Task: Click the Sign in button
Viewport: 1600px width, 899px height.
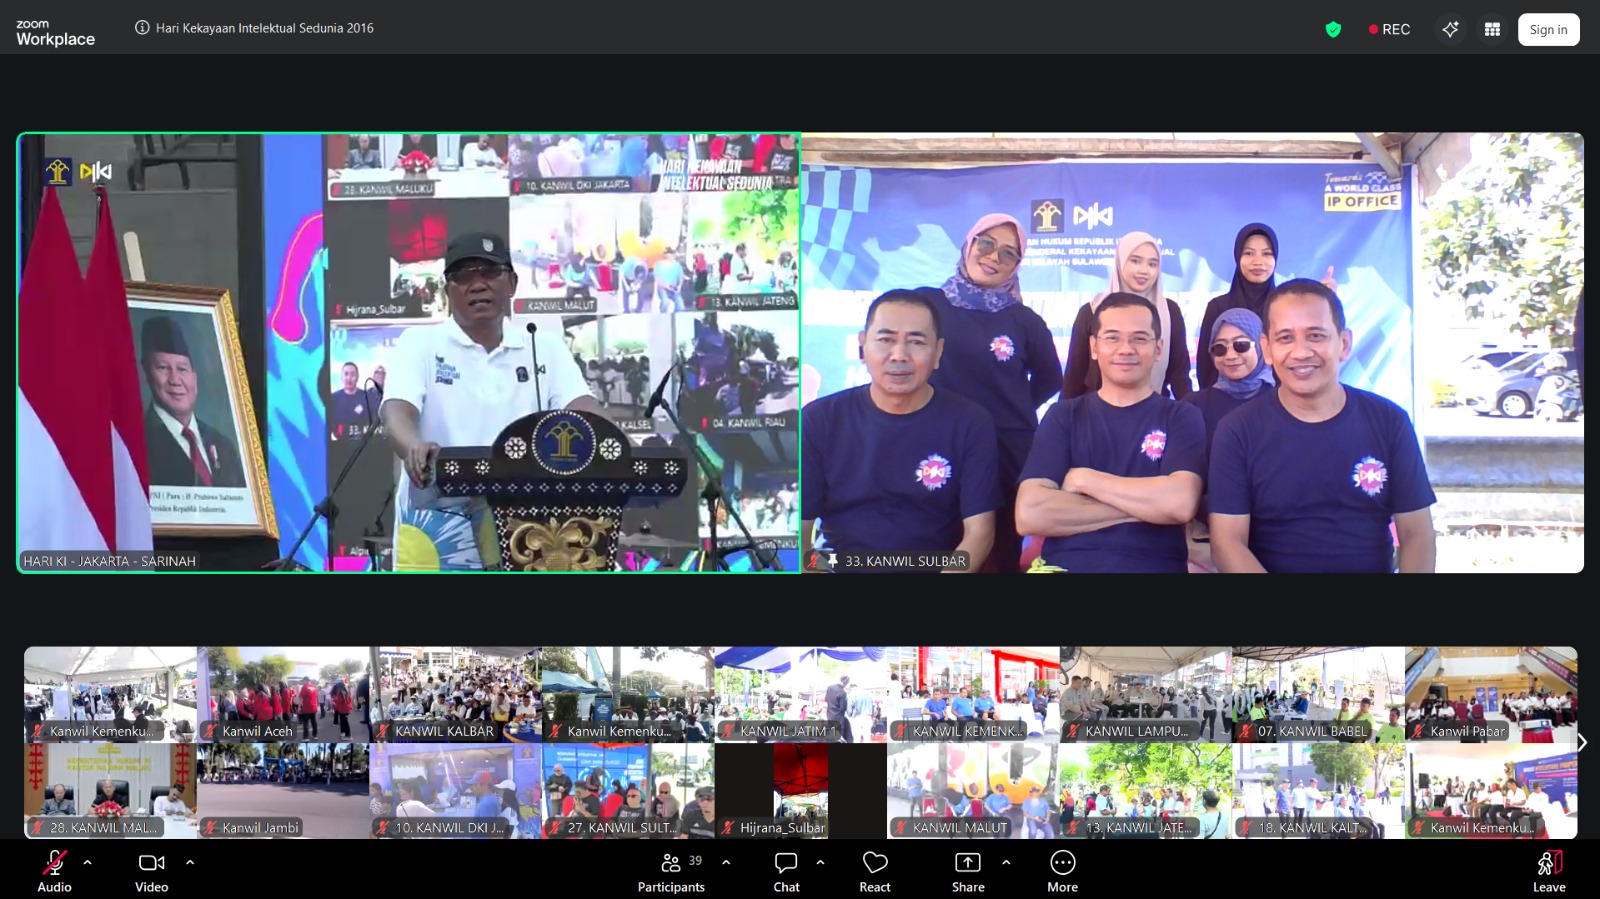Action: pyautogui.click(x=1548, y=29)
